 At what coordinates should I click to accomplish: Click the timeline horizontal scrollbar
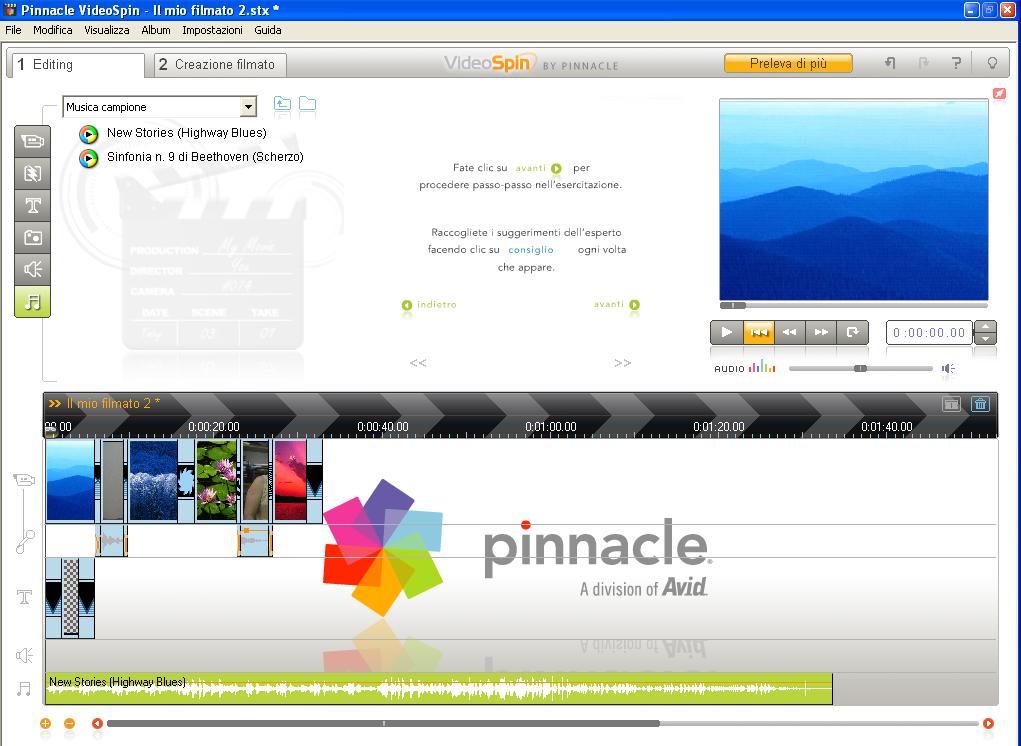384,723
